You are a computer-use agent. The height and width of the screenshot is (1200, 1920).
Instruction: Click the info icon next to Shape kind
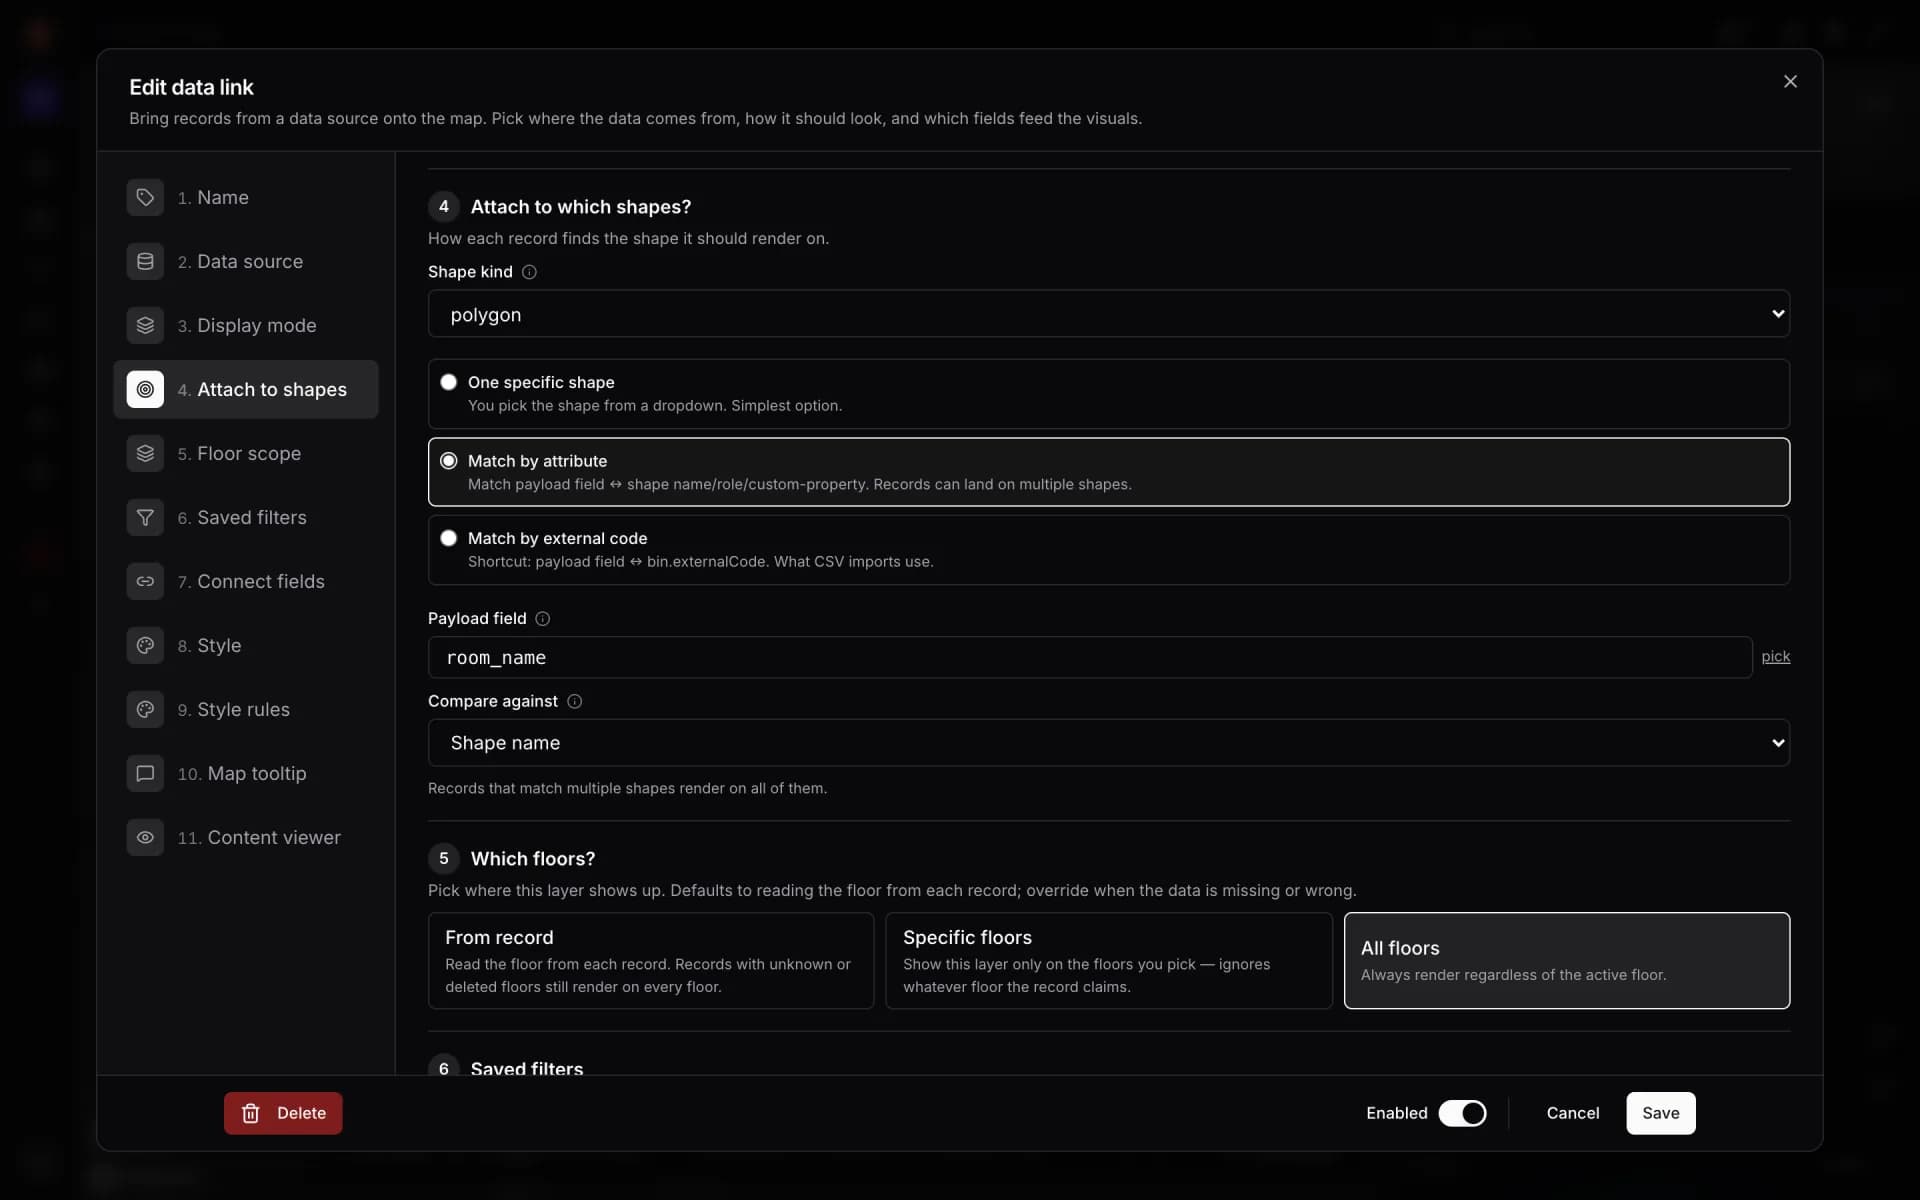(529, 272)
